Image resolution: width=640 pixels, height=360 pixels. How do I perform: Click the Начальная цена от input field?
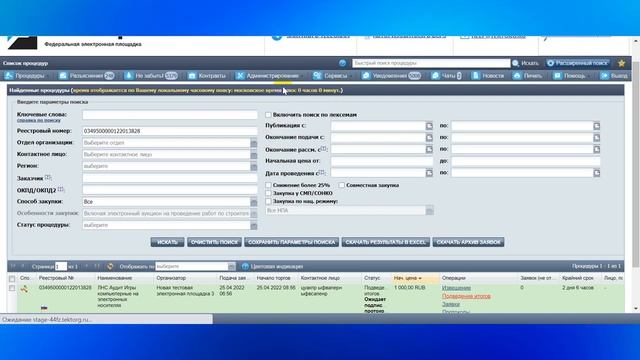point(382,162)
